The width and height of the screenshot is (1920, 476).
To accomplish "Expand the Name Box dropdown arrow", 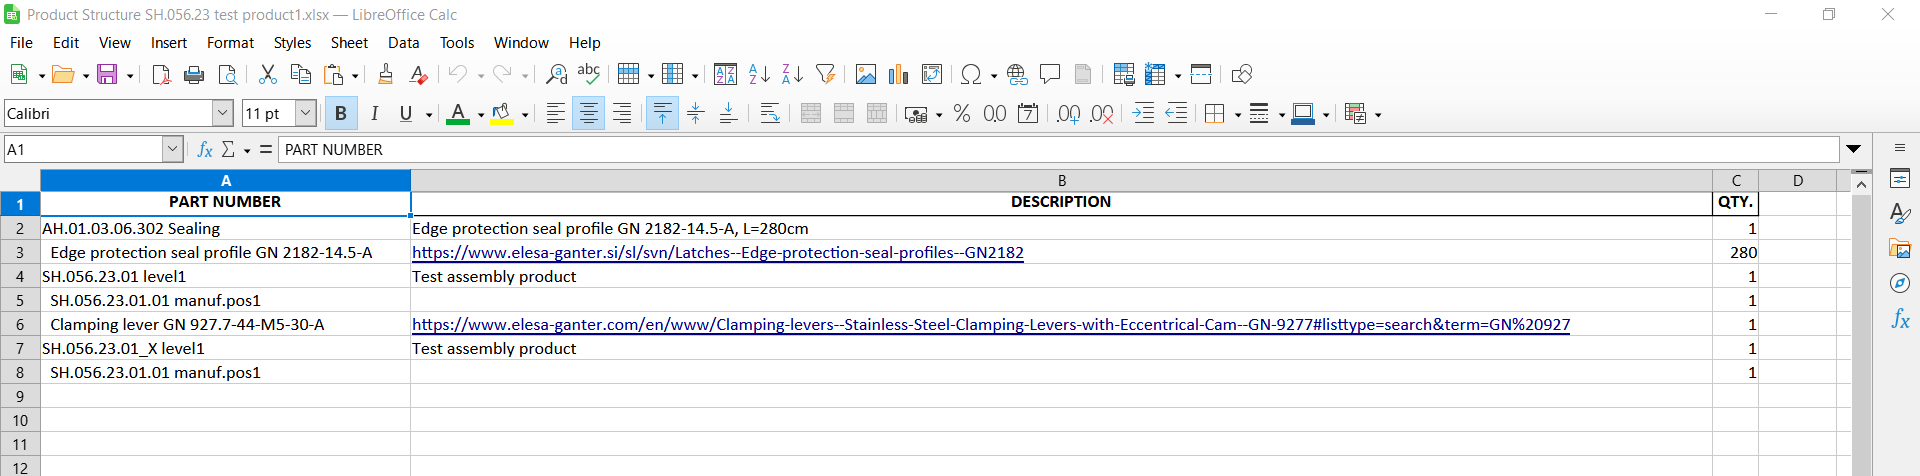I will tap(172, 150).
